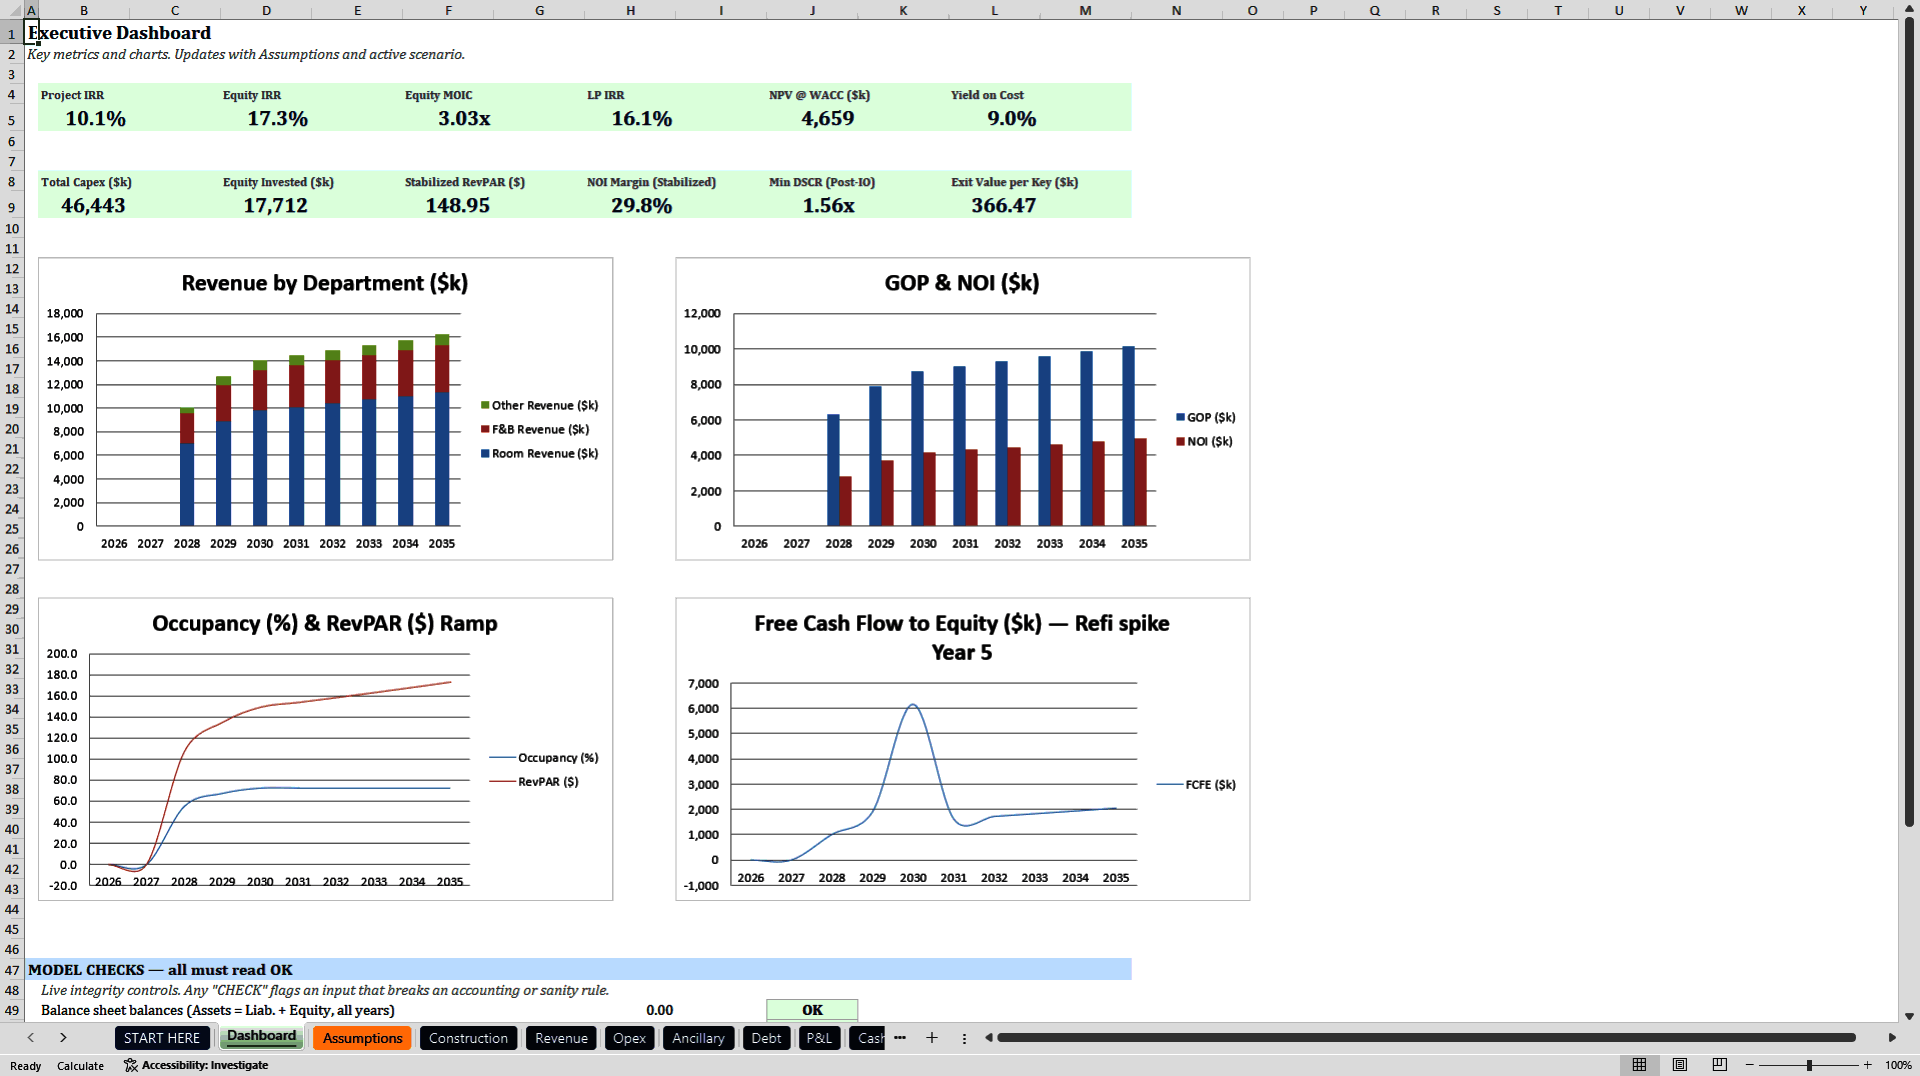Click the Calculate status bar button
The height and width of the screenshot is (1076, 1920).
click(80, 1066)
